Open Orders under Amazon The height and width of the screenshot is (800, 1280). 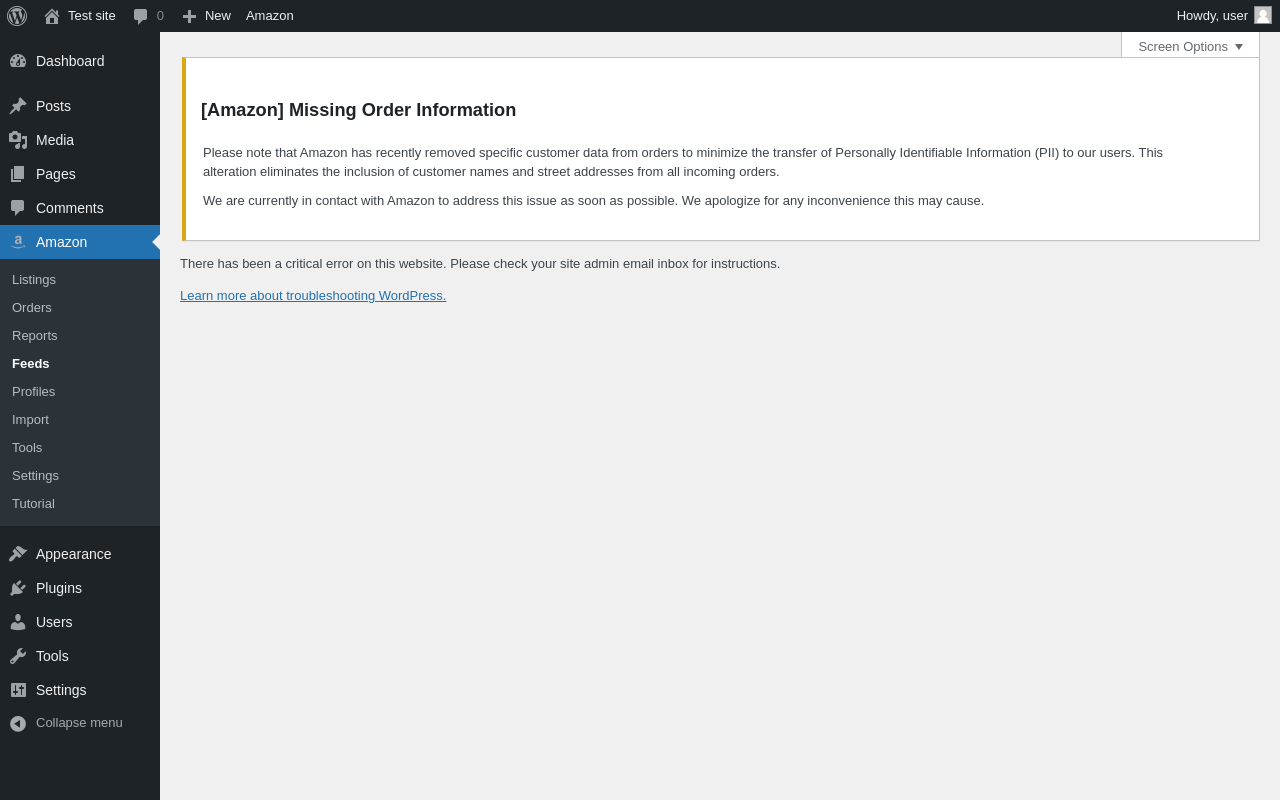[x=80, y=308]
